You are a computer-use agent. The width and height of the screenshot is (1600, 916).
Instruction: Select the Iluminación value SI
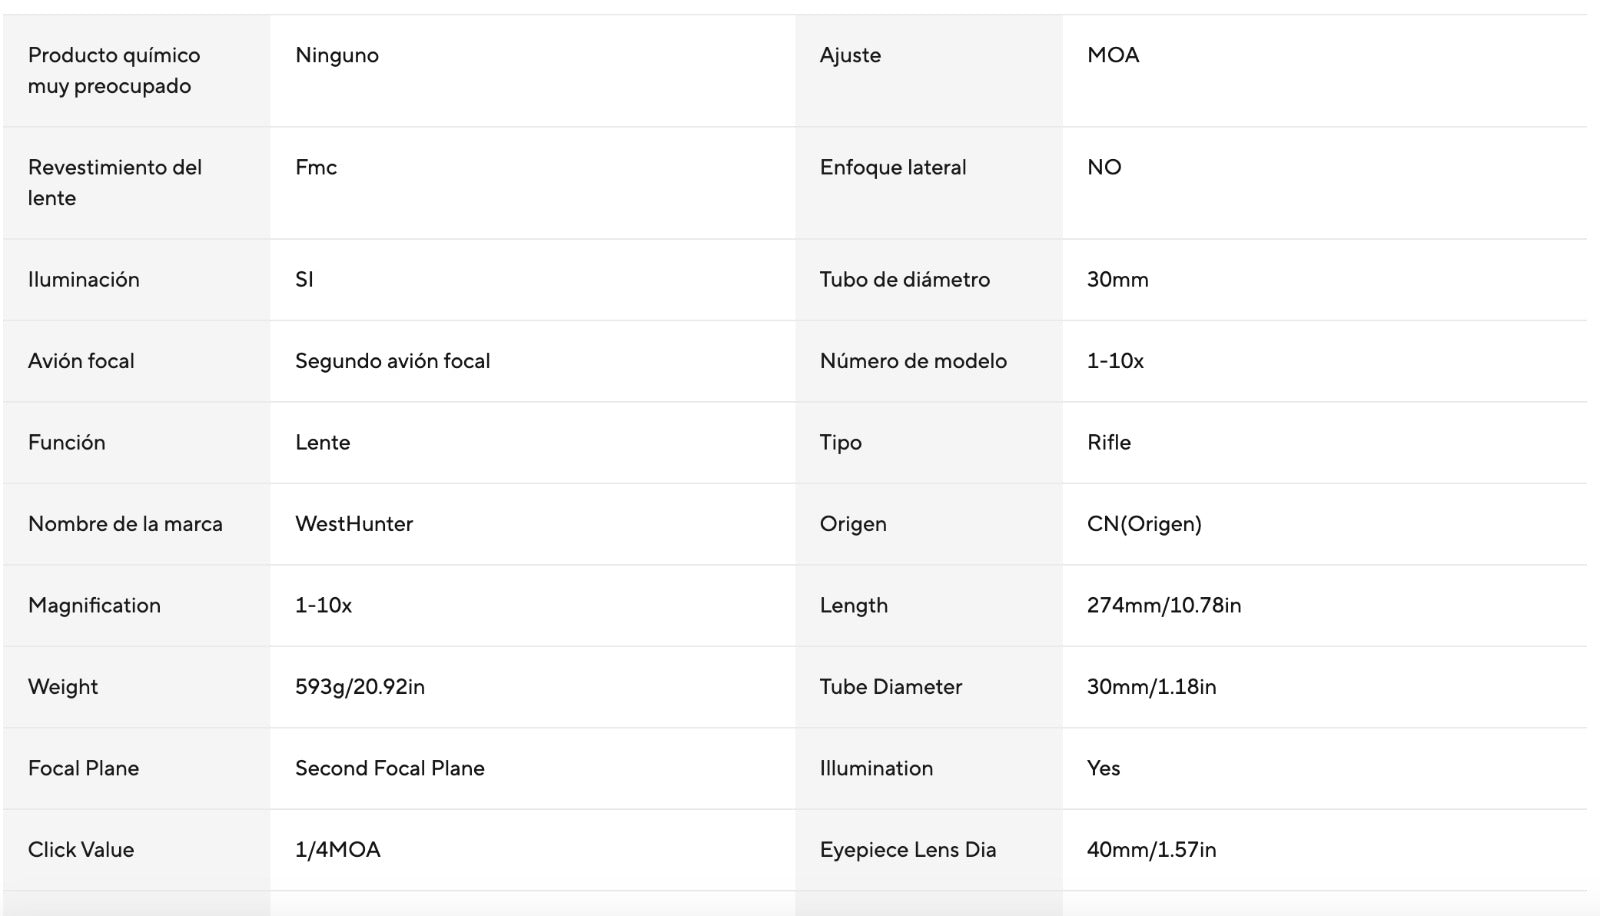(304, 280)
